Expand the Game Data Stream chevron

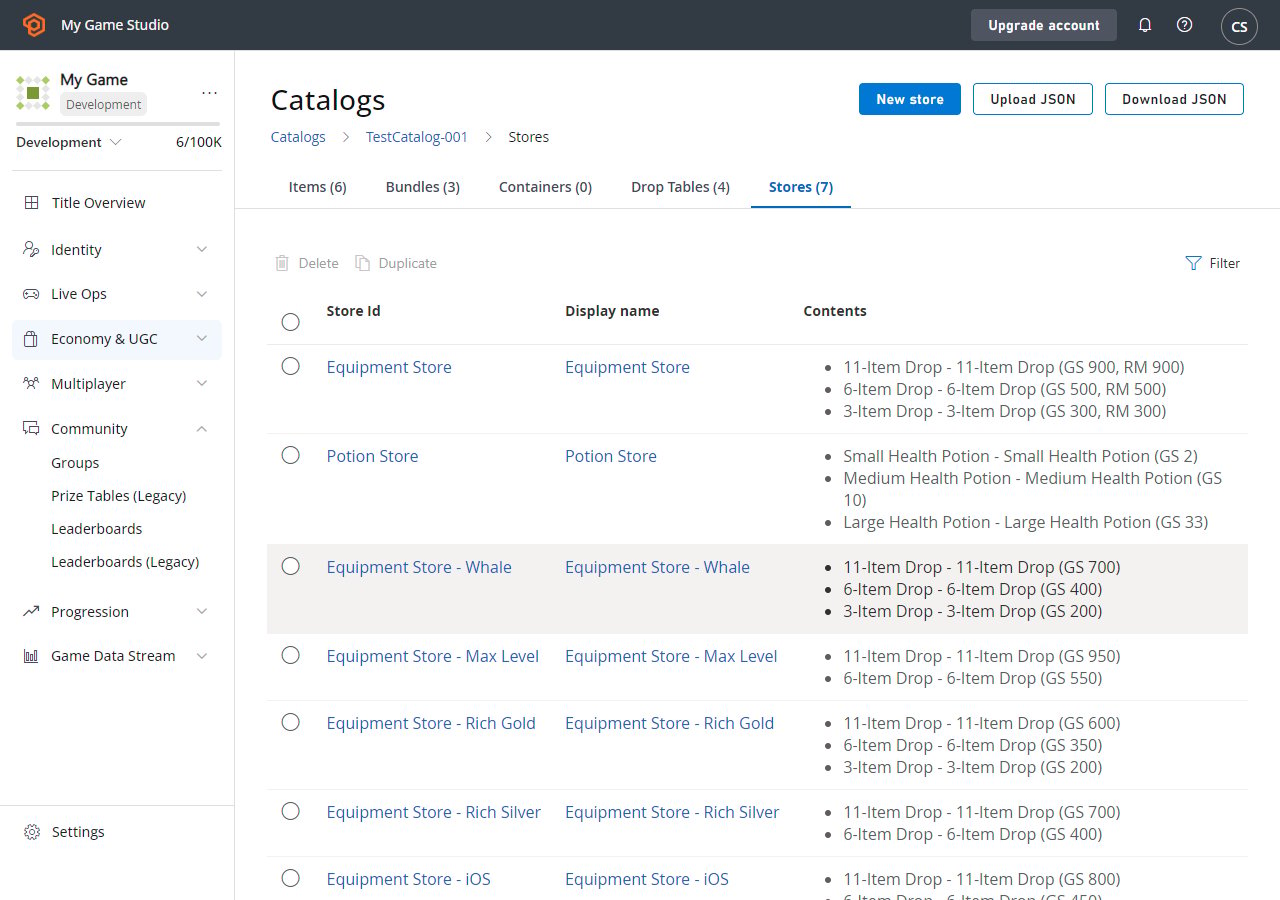click(x=202, y=656)
